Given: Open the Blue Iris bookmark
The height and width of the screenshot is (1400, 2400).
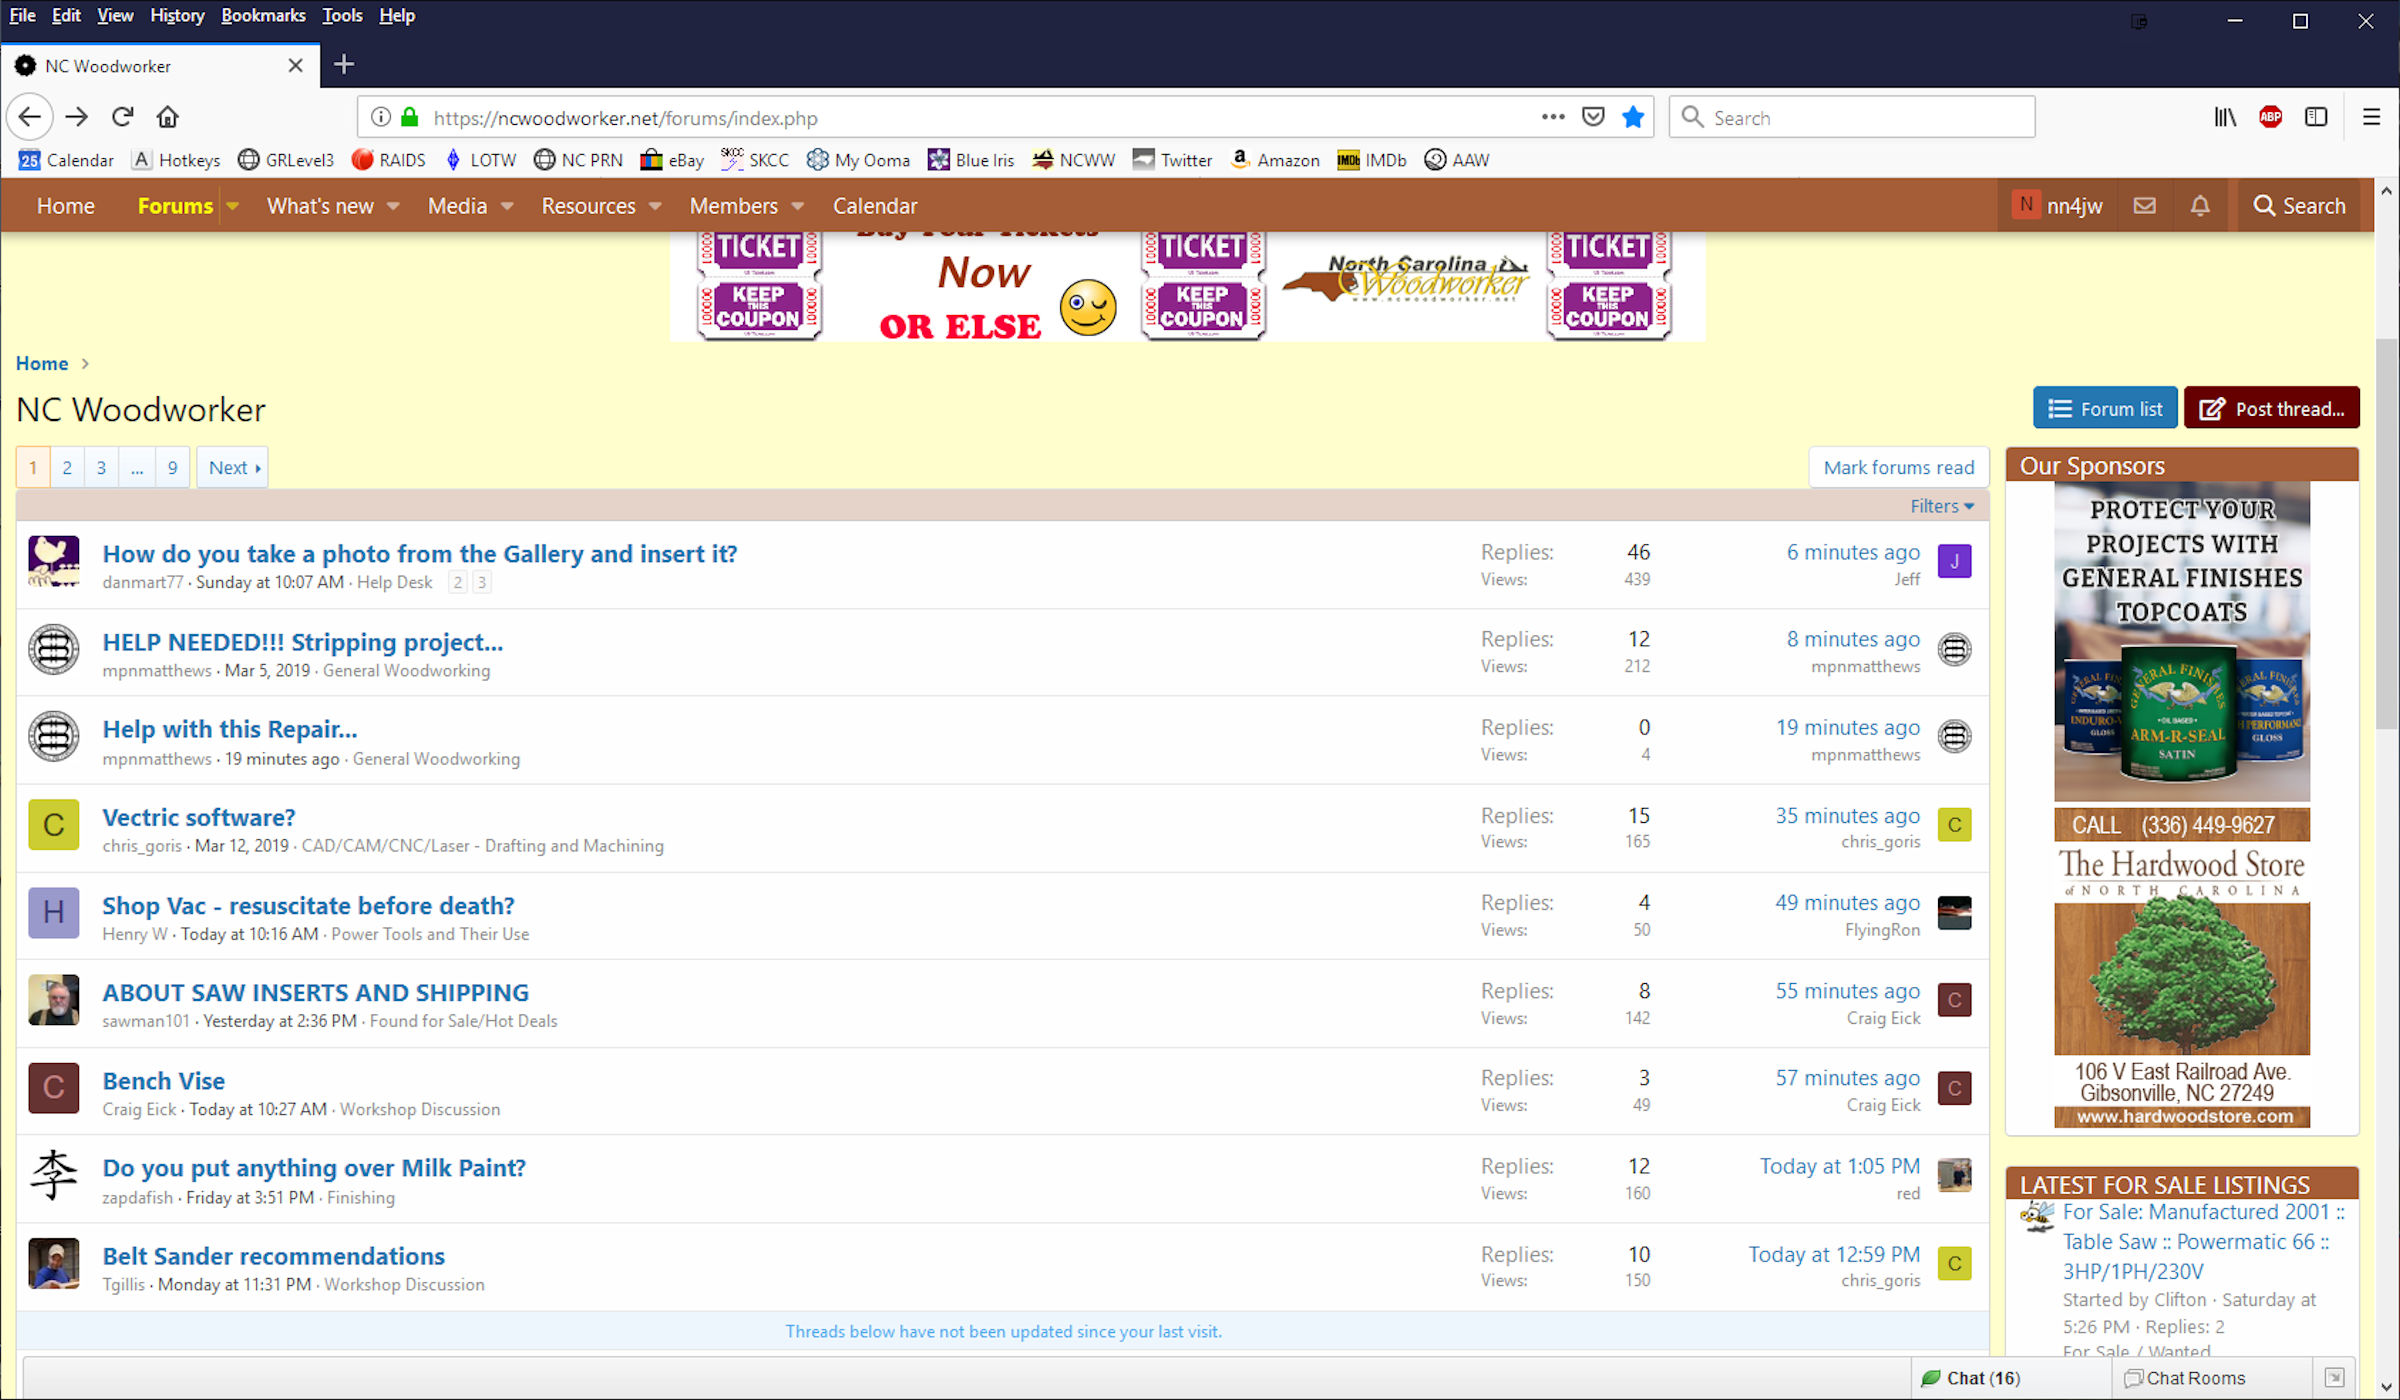Looking at the screenshot, I should pos(971,160).
